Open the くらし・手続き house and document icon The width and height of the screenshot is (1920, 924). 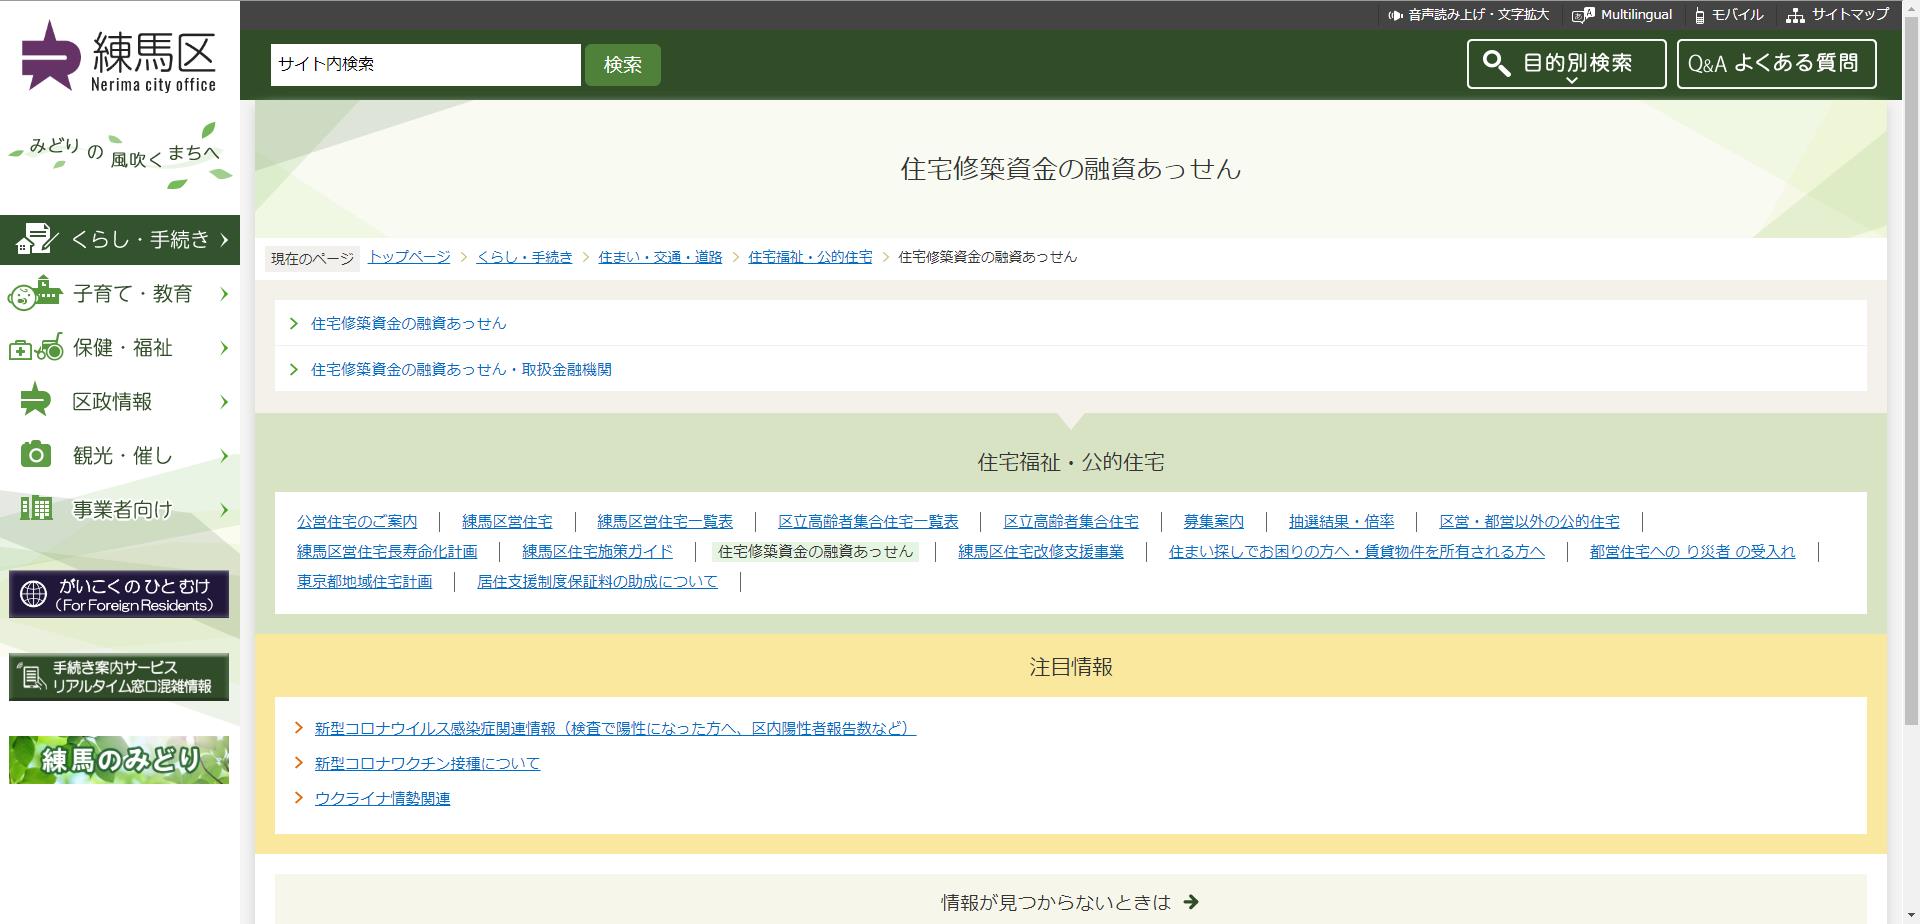pos(35,239)
